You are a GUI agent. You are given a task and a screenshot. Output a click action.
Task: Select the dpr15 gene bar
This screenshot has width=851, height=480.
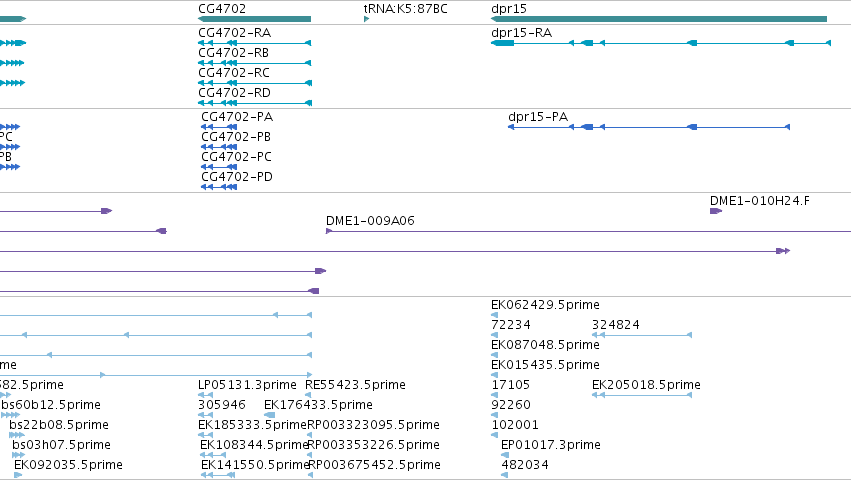point(659,19)
